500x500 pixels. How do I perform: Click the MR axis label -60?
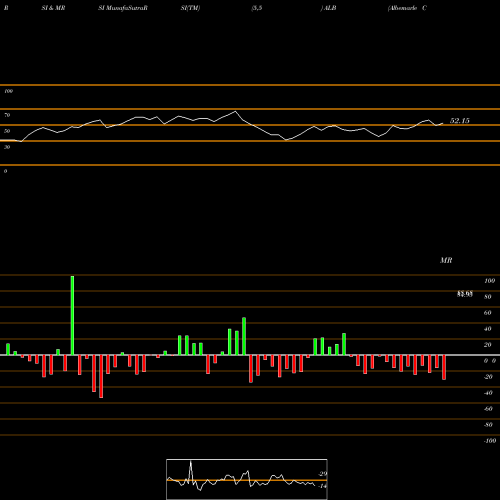pyautogui.click(x=488, y=409)
